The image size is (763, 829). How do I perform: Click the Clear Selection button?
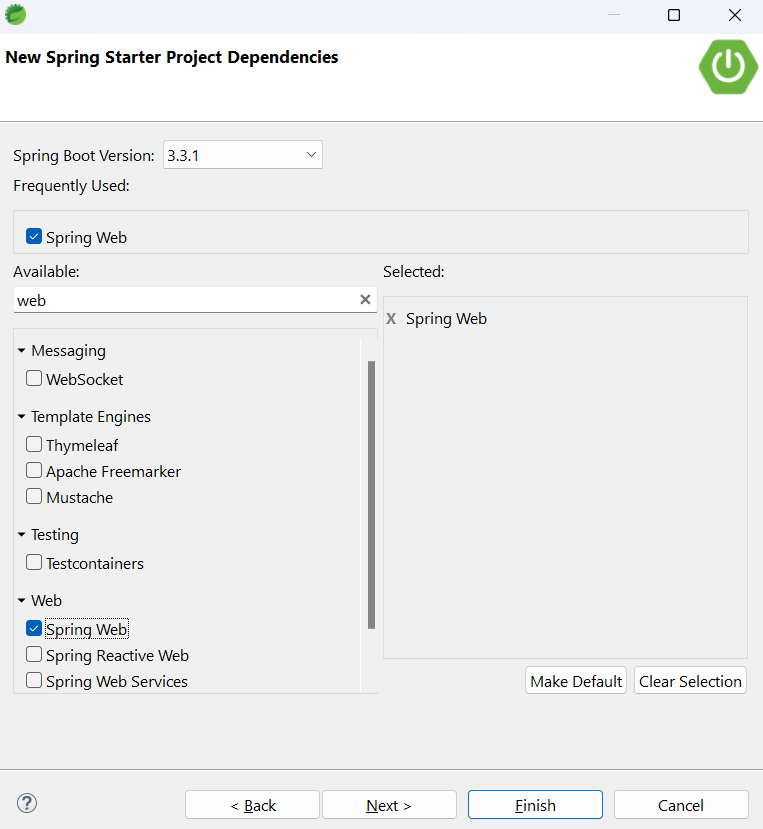click(690, 681)
